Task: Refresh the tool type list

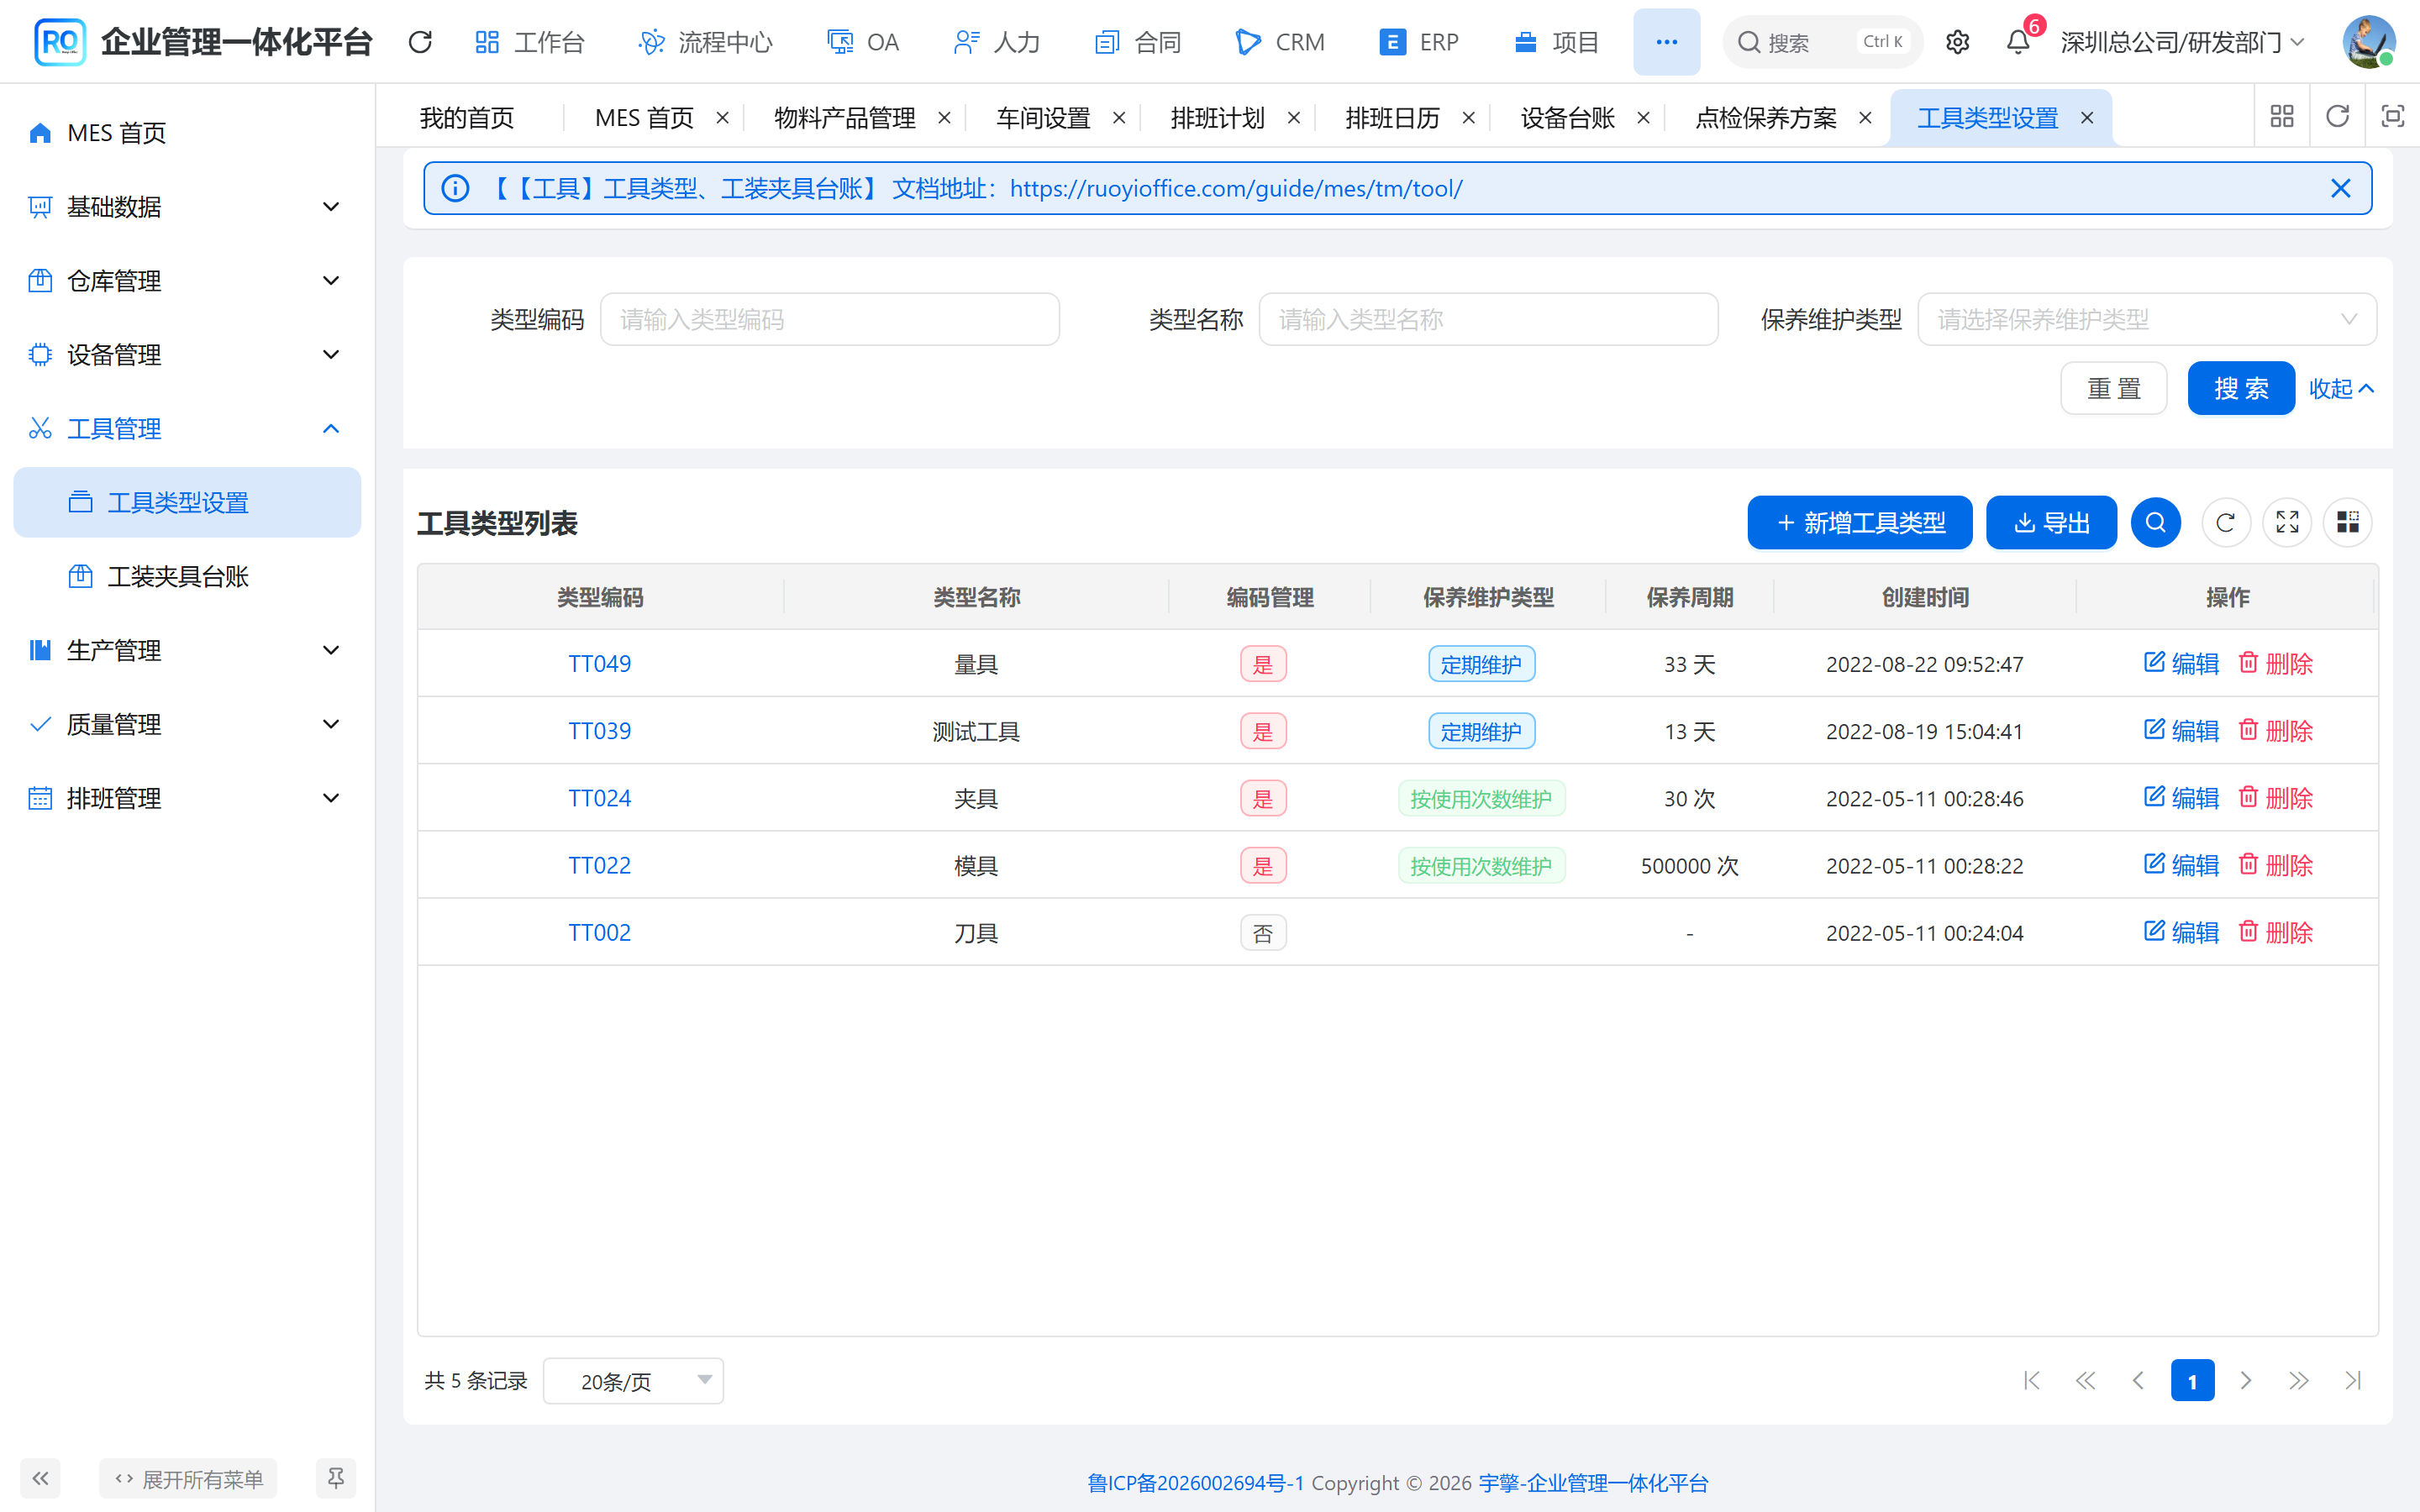Action: [2225, 522]
